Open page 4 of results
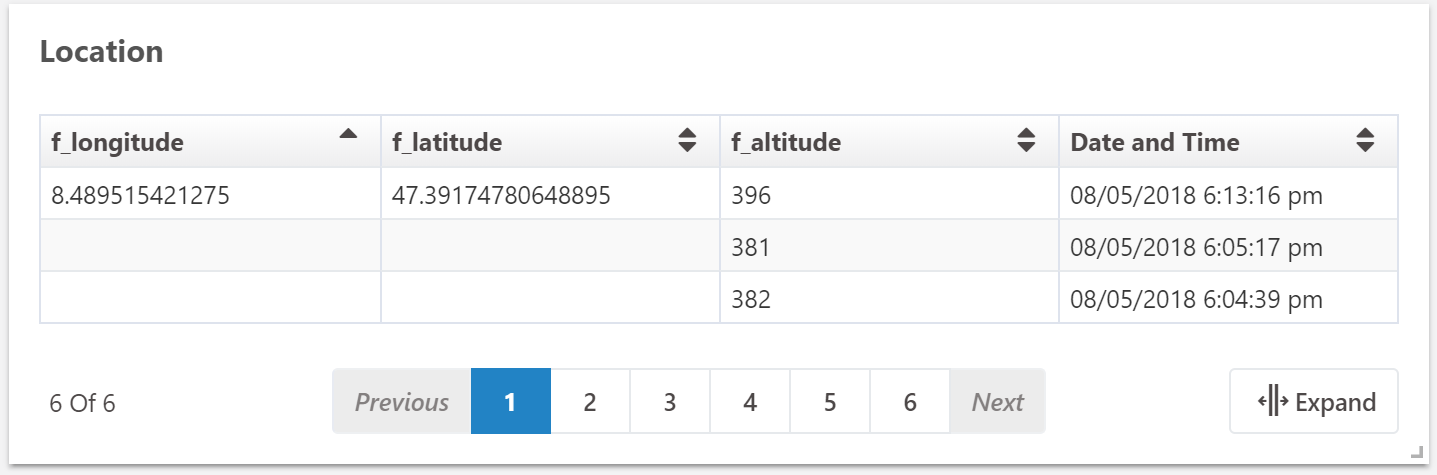 click(750, 402)
